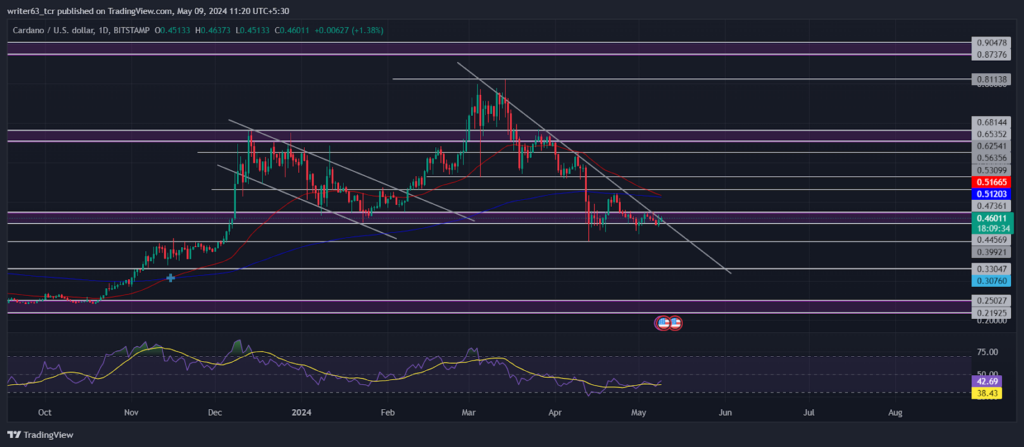The height and width of the screenshot is (447, 1024).
Task: Click the red 0.51665 moving average price label
Action: pos(992,181)
